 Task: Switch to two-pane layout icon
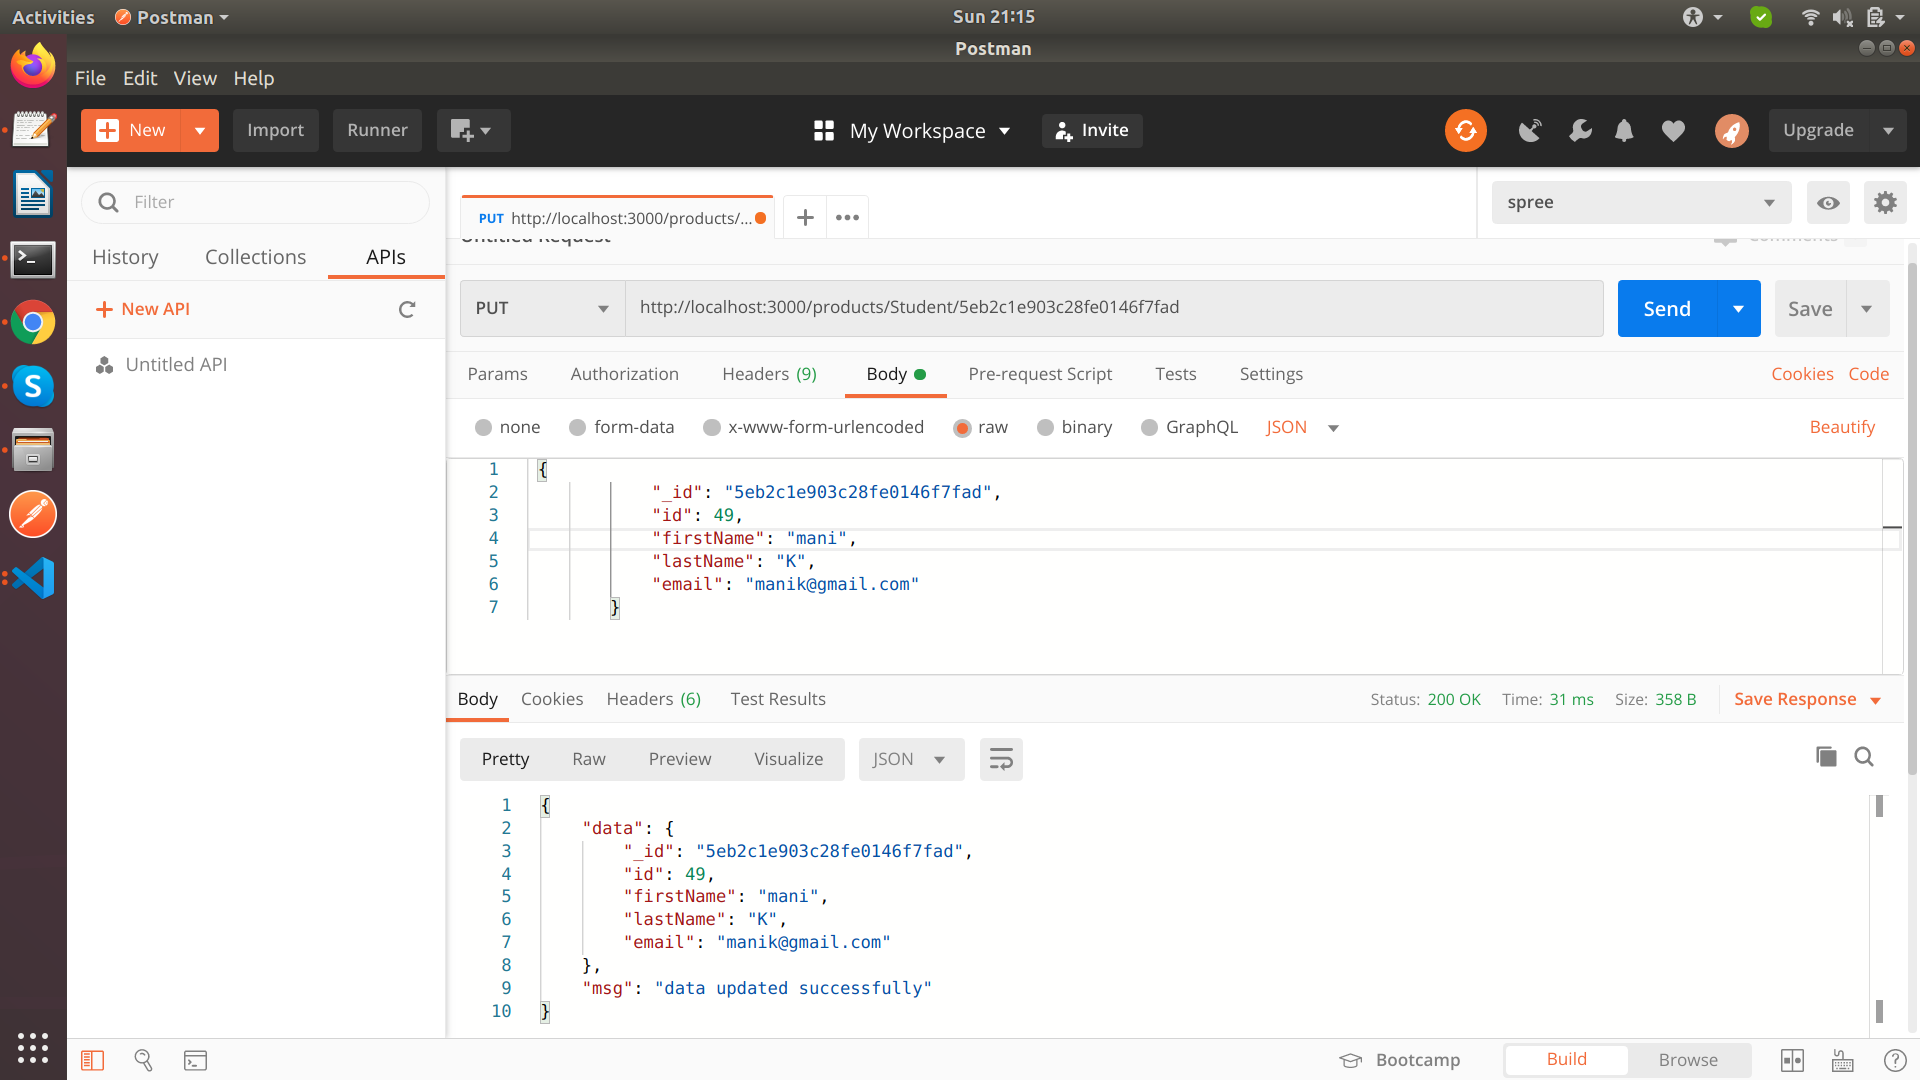point(1792,1060)
